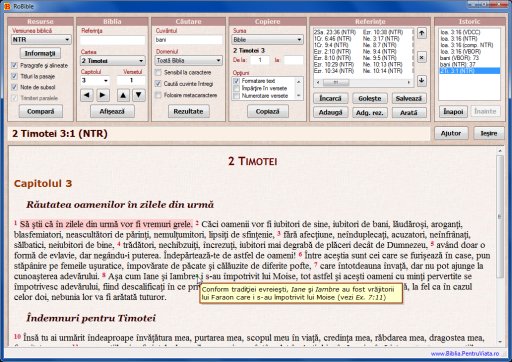Screen dimensions: 512x362
Task: Enable Numerotare versete option
Action: 236,96
